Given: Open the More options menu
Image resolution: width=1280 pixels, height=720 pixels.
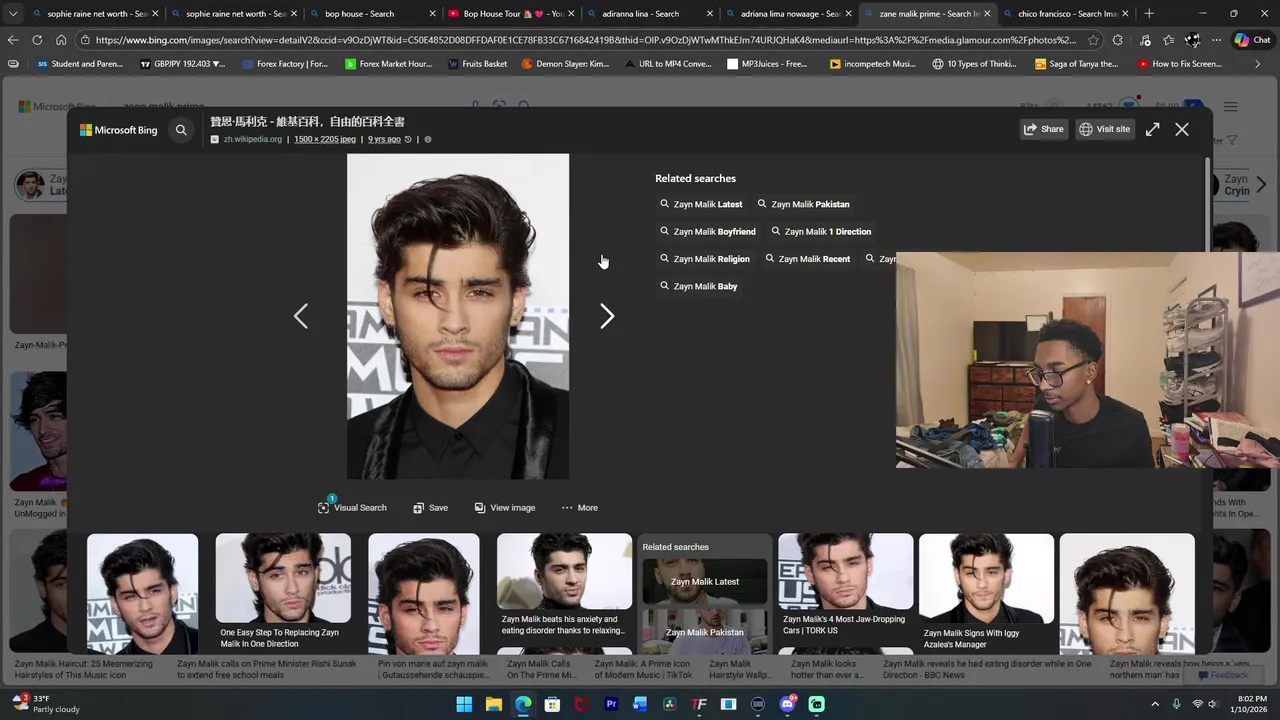Looking at the screenshot, I should tap(579, 508).
